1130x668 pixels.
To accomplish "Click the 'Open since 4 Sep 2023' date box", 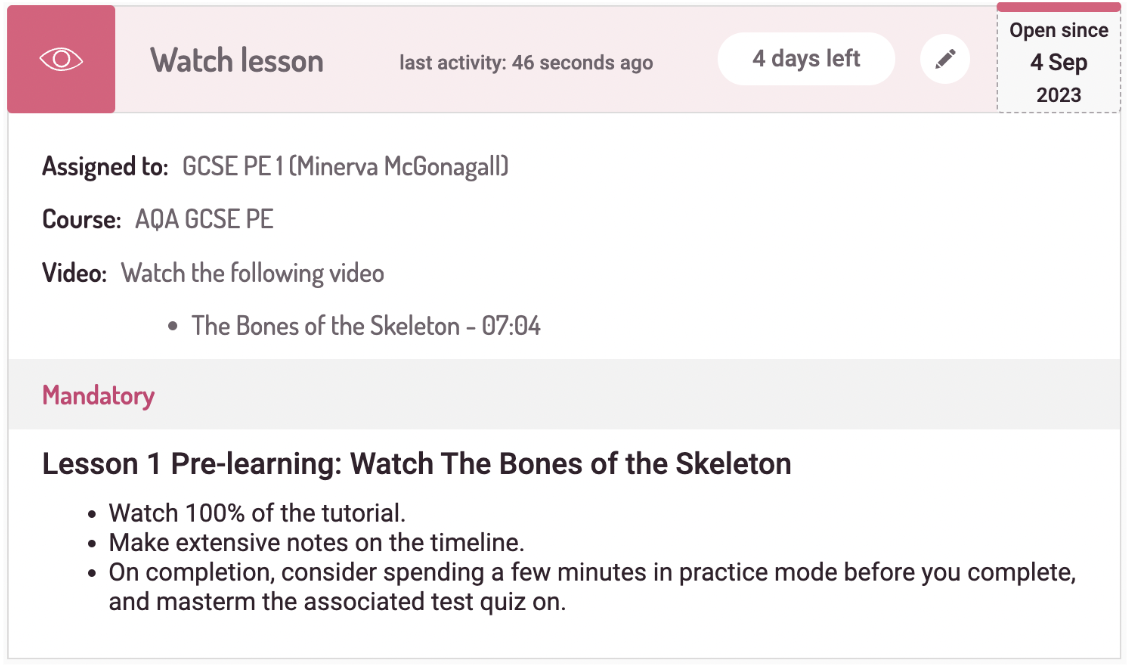I will (1058, 62).
